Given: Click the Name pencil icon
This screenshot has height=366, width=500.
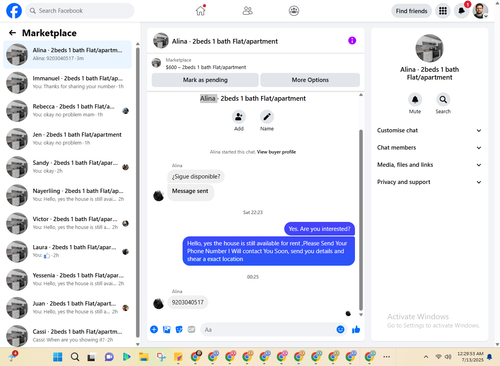Looking at the screenshot, I should tap(267, 117).
